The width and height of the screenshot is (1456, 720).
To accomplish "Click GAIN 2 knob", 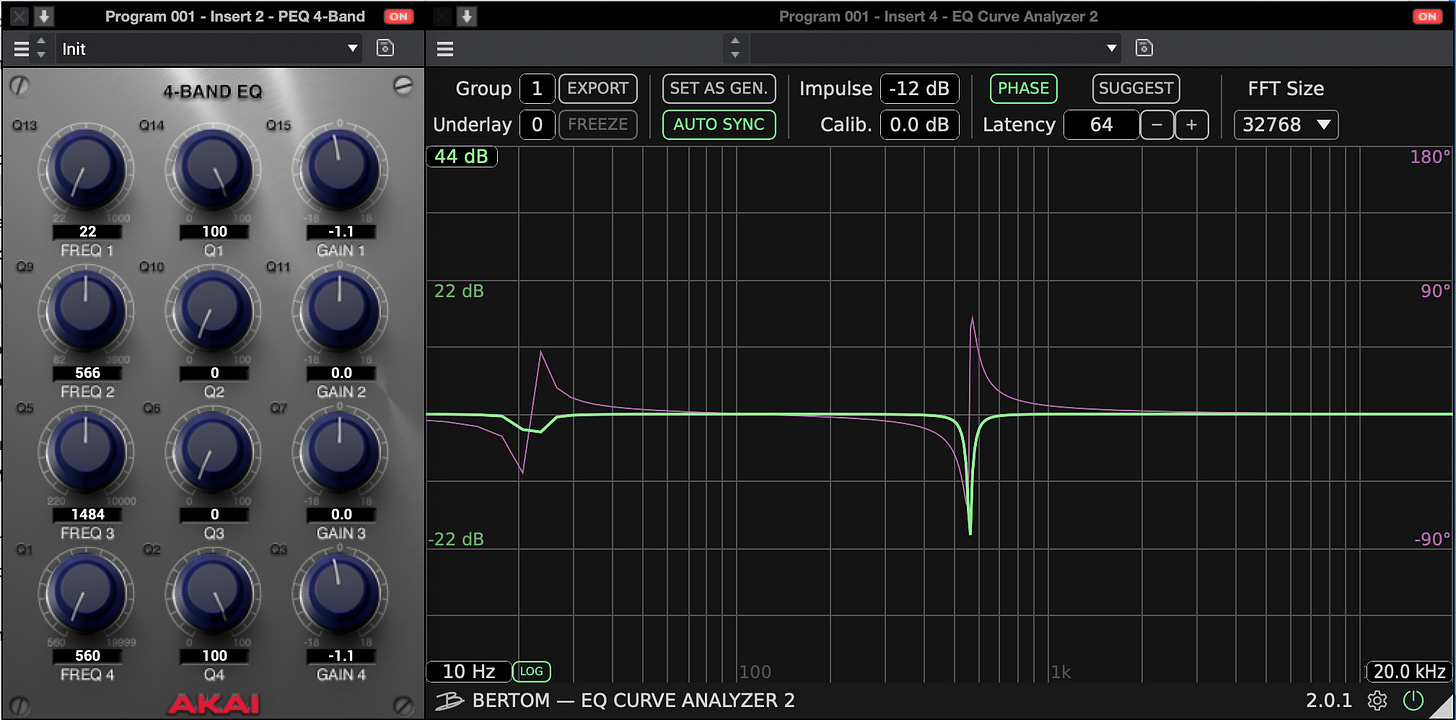I will 341,311.
